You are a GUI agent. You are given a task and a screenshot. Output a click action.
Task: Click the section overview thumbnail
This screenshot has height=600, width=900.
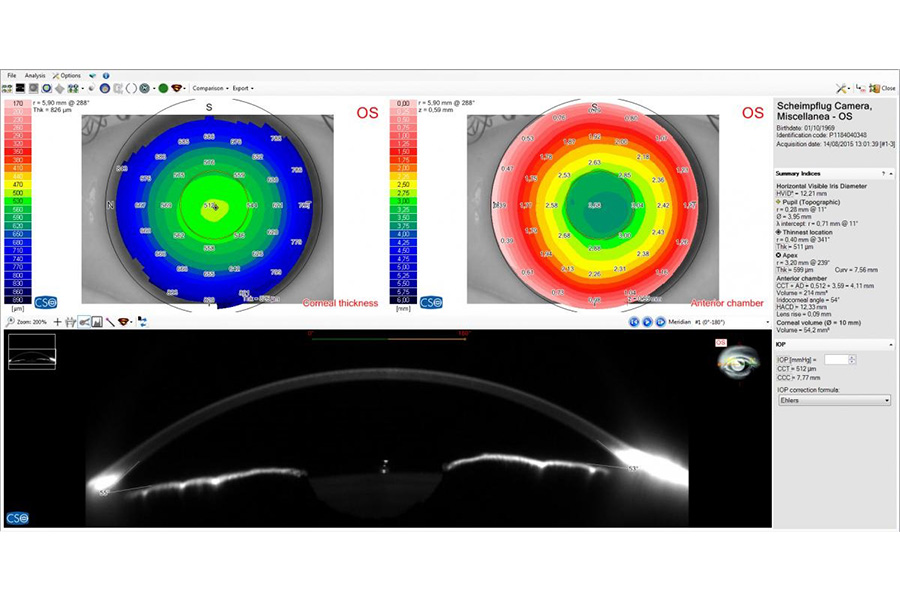(32, 351)
